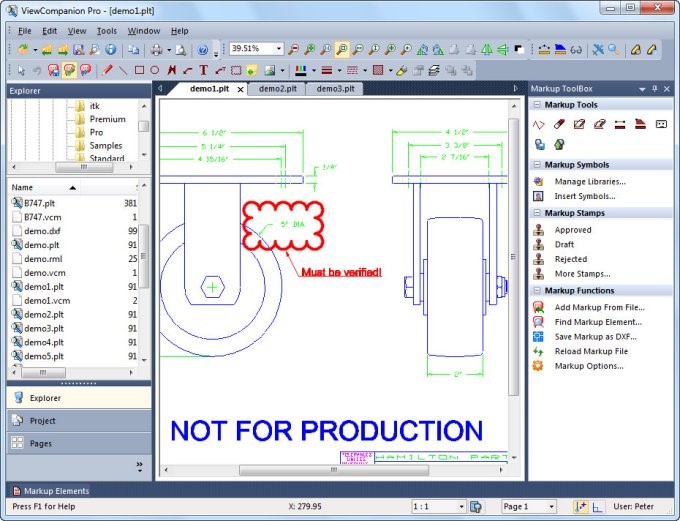Toggle pin on the Markup ToolBox panel
680x521 pixels.
pos(654,89)
